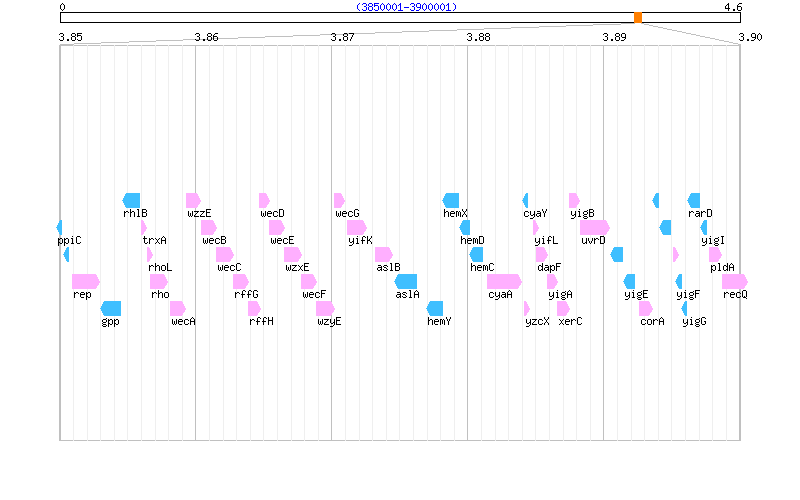Select the cyaA gene arrow
800x500 pixels.
pyautogui.click(x=504, y=281)
